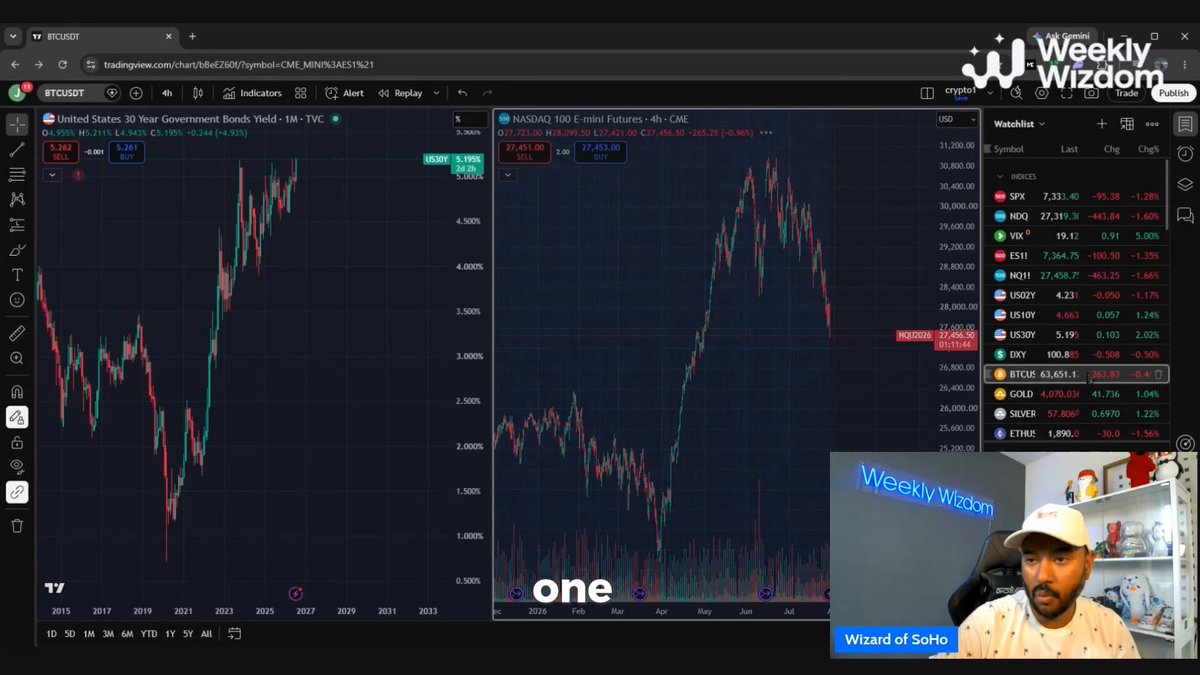Set chart range to YTD

pyautogui.click(x=149, y=634)
